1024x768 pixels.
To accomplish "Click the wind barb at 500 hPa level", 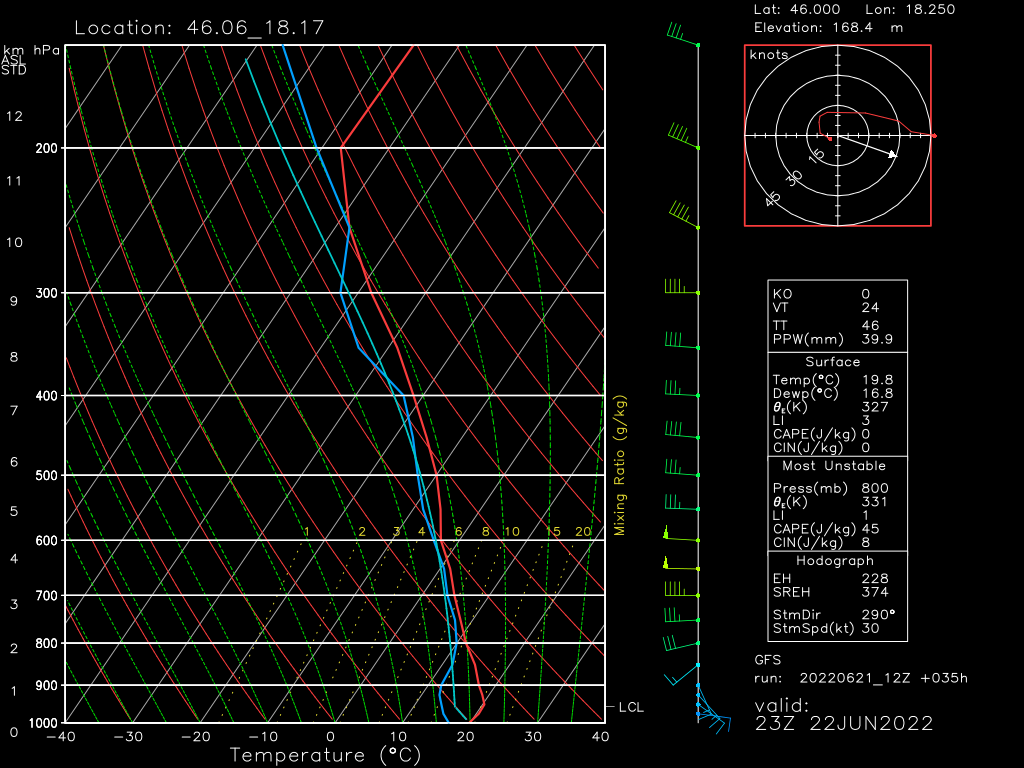I will pyautogui.click(x=681, y=471).
